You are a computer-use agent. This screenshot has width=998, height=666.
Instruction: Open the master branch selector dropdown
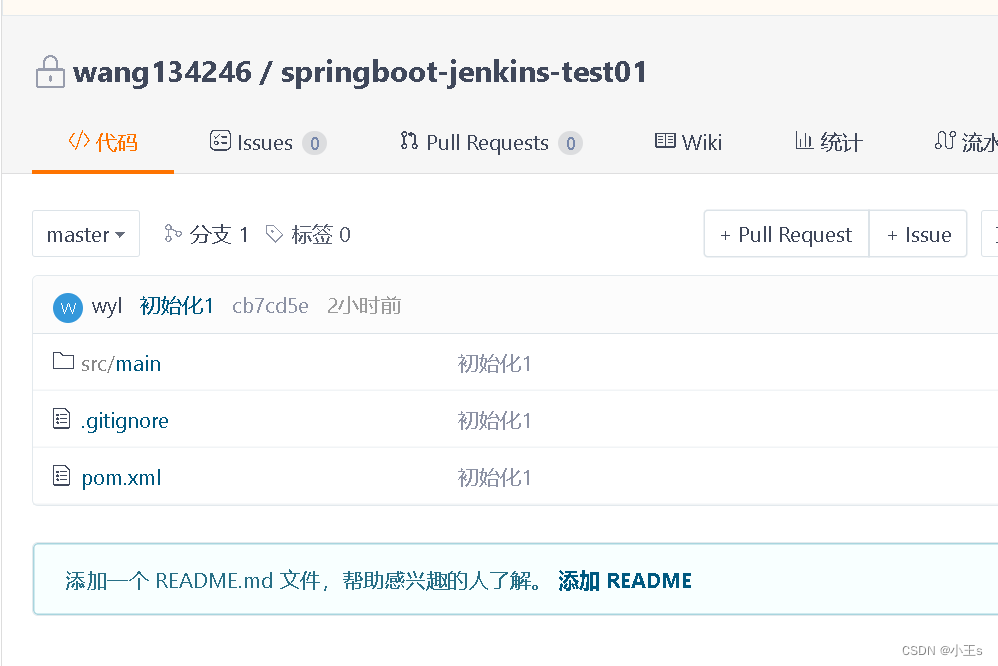point(86,233)
